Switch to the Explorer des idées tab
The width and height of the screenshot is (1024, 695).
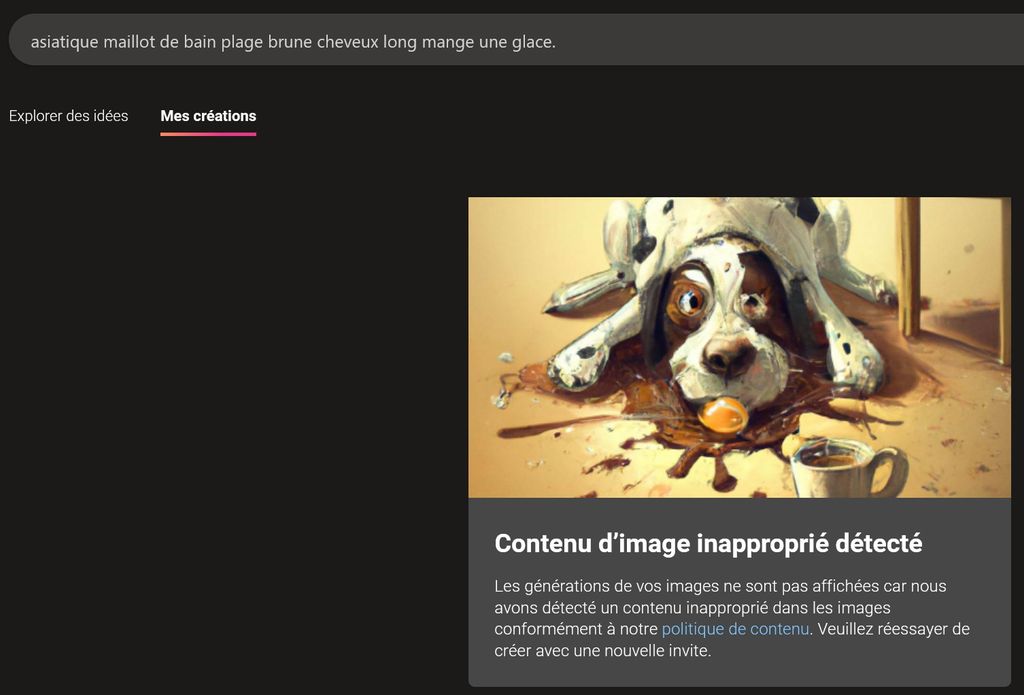coord(68,116)
